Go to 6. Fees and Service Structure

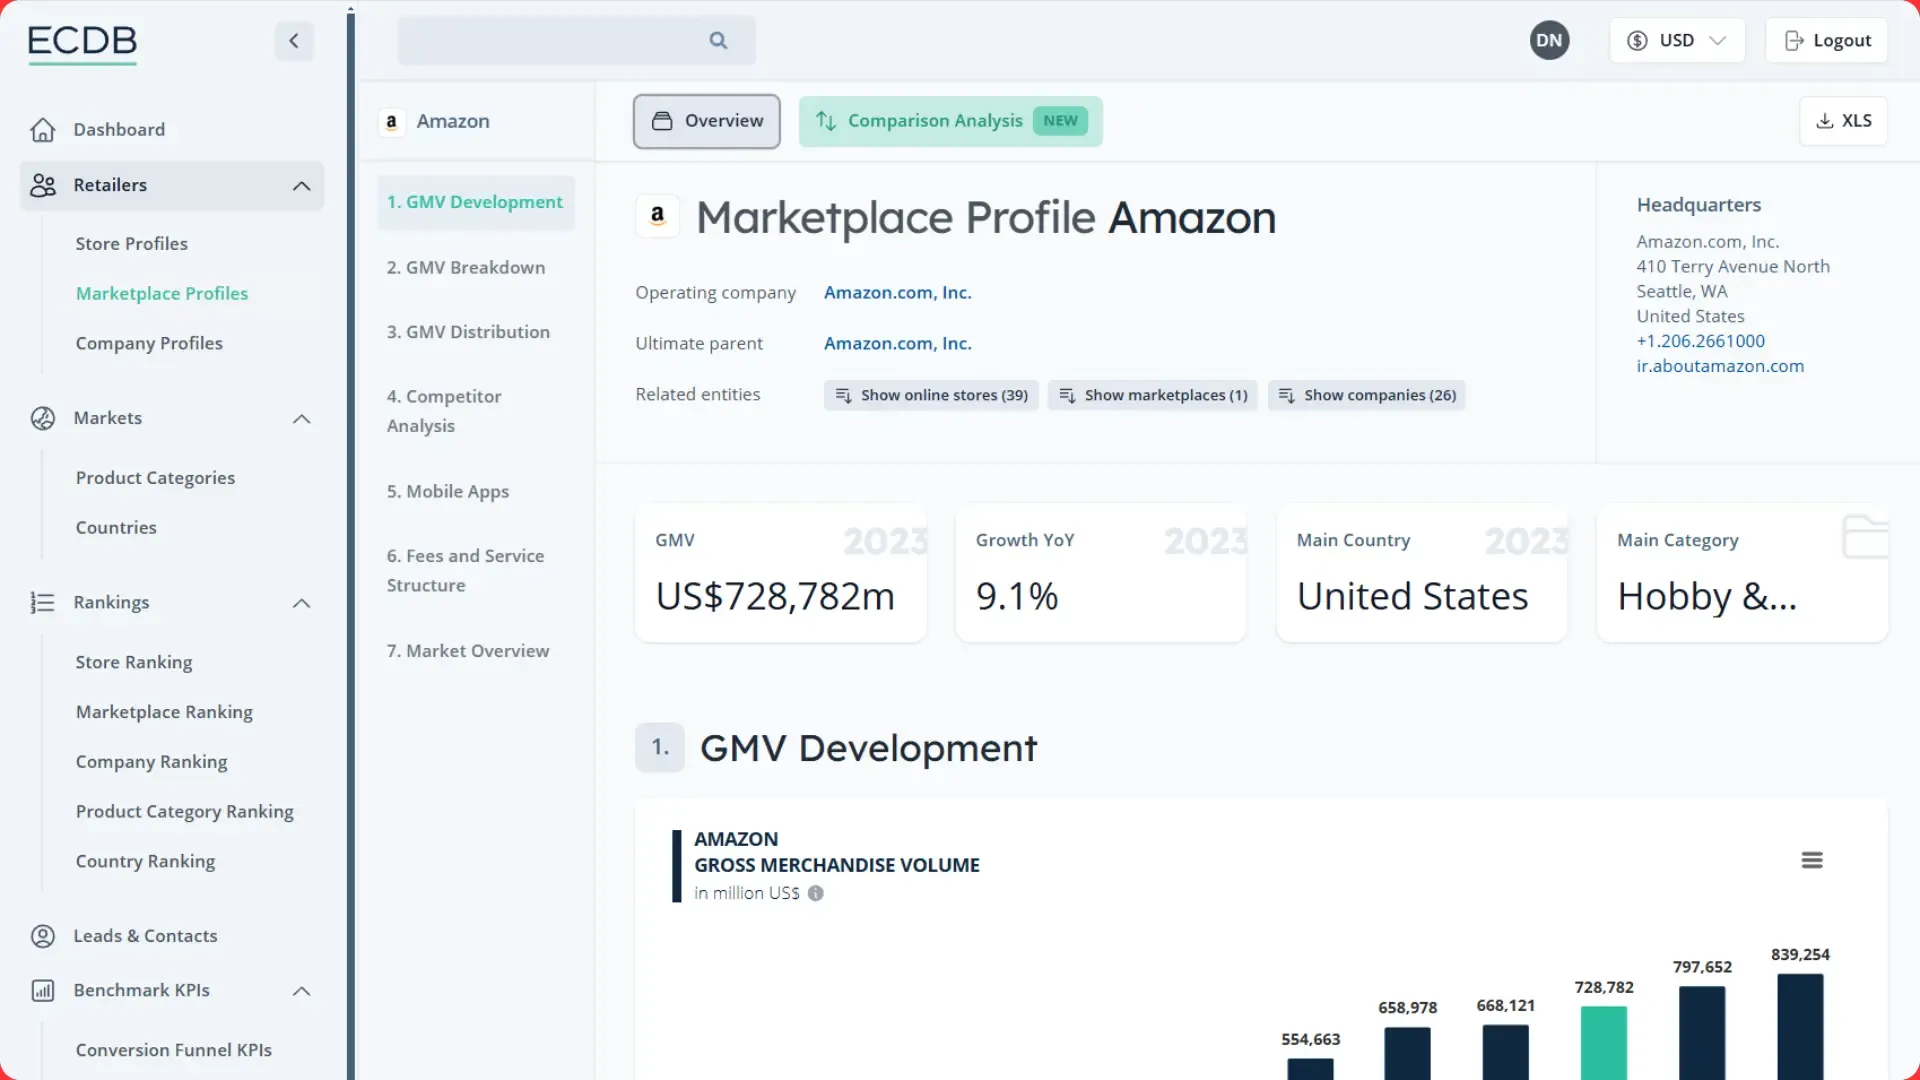[x=466, y=571]
